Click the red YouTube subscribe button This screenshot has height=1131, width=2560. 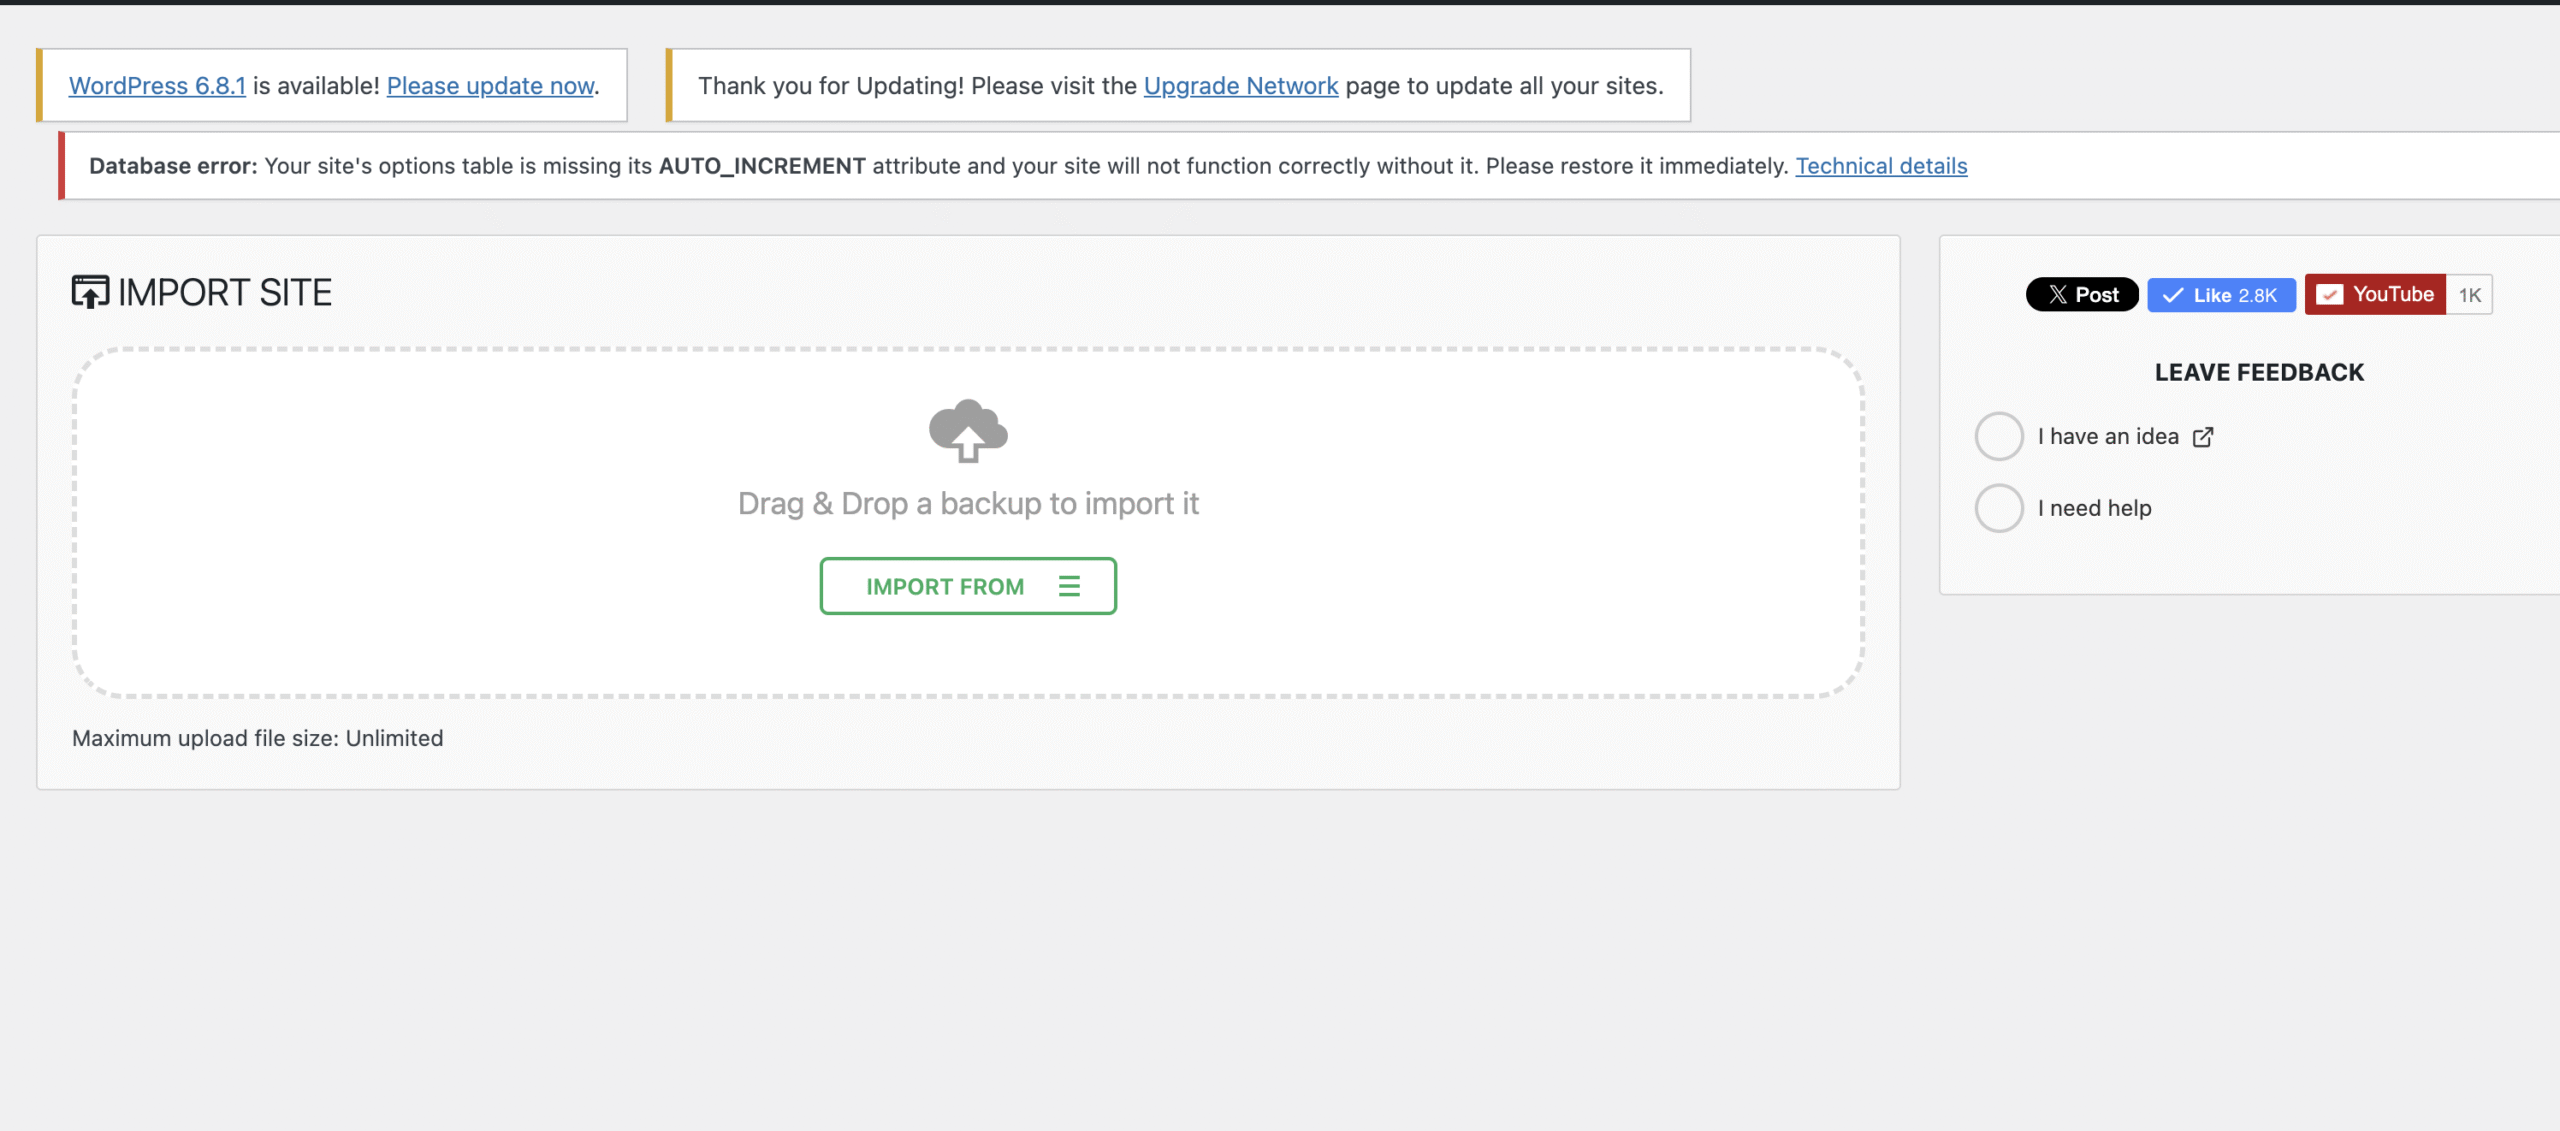[2375, 295]
